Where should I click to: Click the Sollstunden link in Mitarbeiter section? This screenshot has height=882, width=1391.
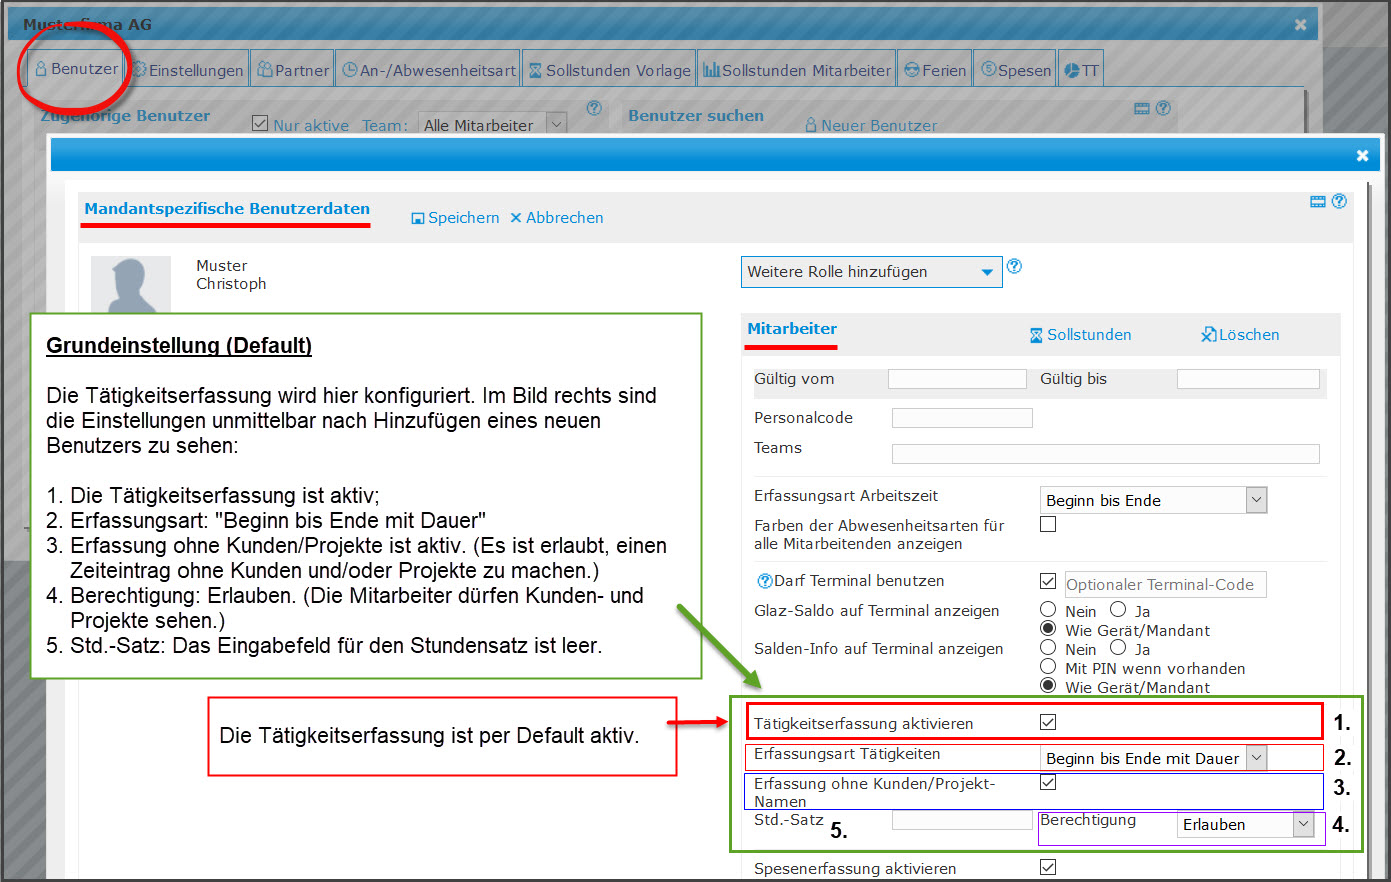tap(1081, 335)
